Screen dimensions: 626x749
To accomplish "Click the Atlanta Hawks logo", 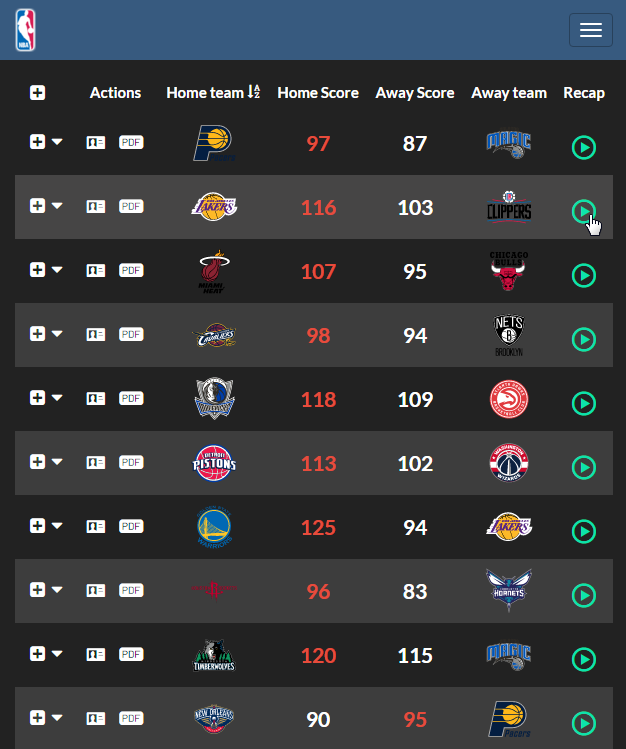I will point(509,400).
